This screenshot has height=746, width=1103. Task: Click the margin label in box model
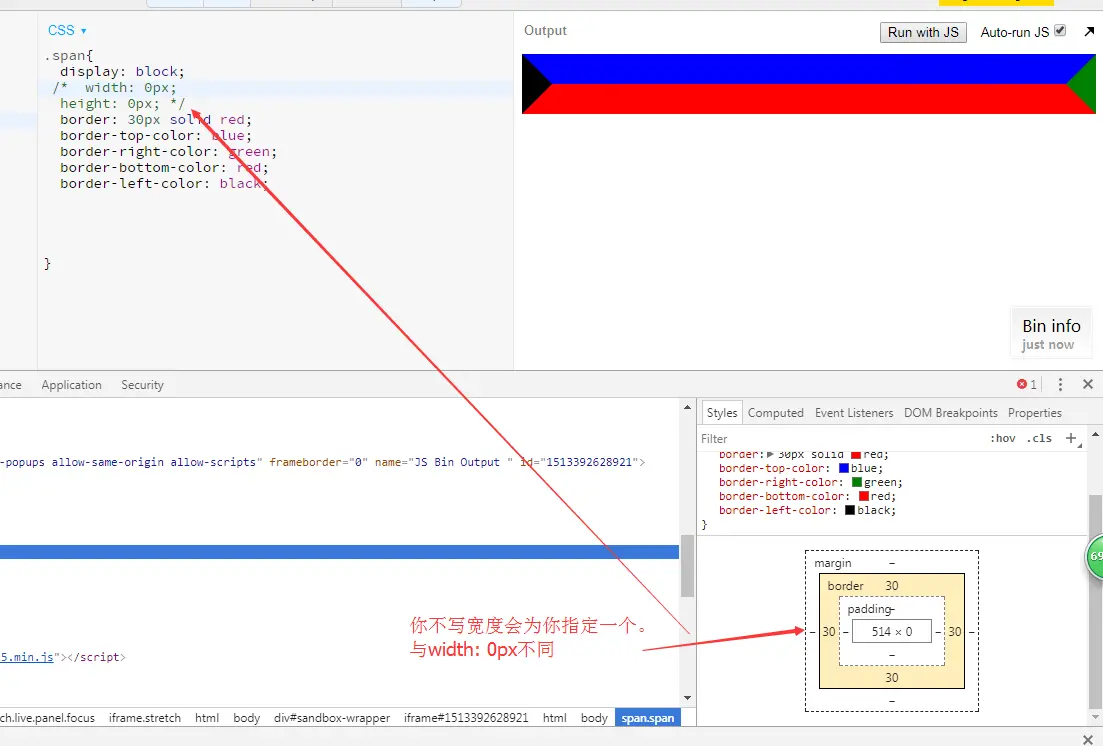click(x=832, y=563)
